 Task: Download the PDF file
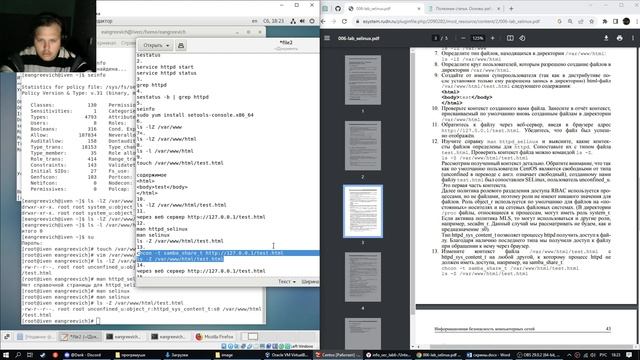[x=606, y=38]
